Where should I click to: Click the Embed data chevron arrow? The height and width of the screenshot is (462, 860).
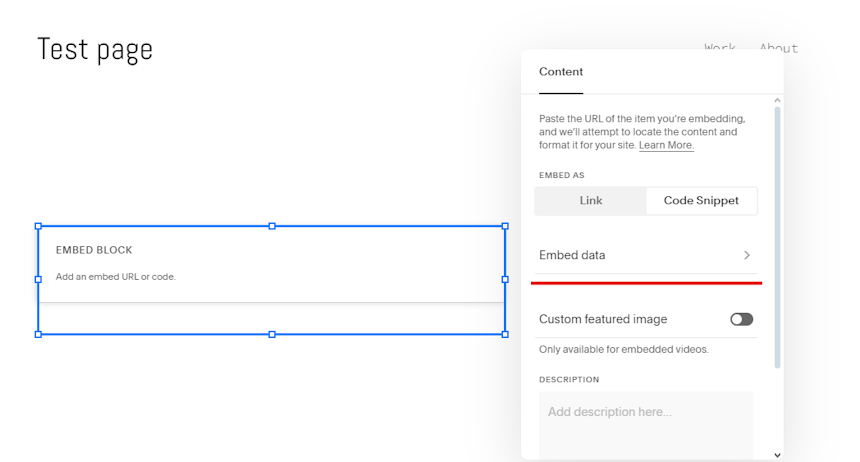(x=746, y=255)
